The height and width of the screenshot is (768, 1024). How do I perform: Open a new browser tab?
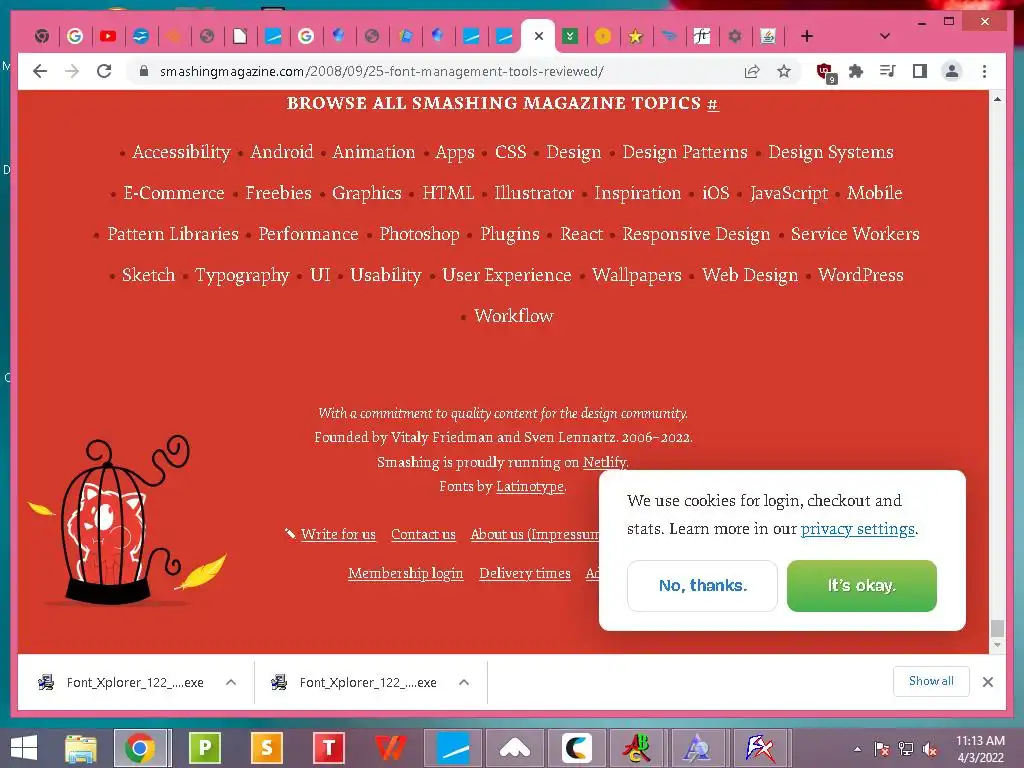pyautogui.click(x=807, y=36)
